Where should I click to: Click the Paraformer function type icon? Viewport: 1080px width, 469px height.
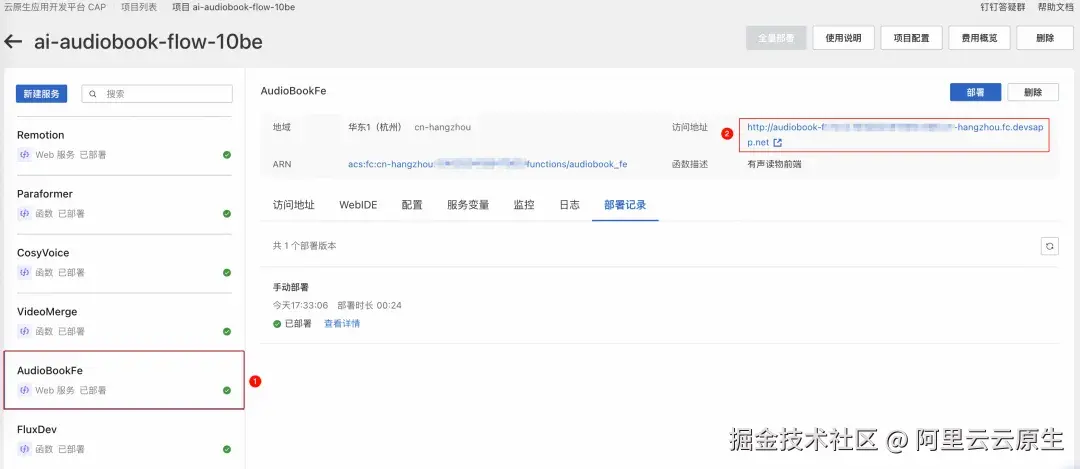pyautogui.click(x=24, y=213)
